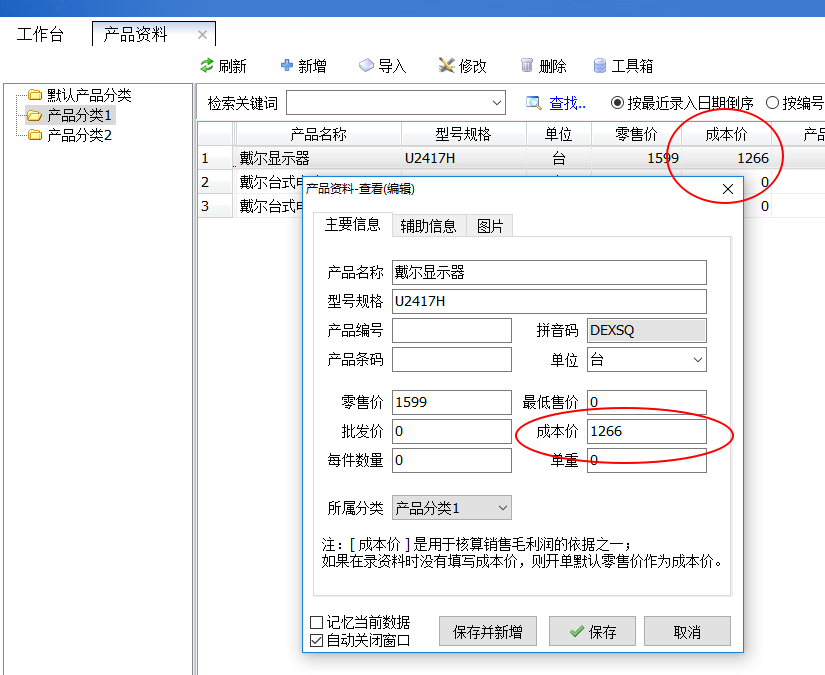Select 按最近录入日期倒序 radio option
Viewport: 825px width, 675px height.
tap(617, 103)
